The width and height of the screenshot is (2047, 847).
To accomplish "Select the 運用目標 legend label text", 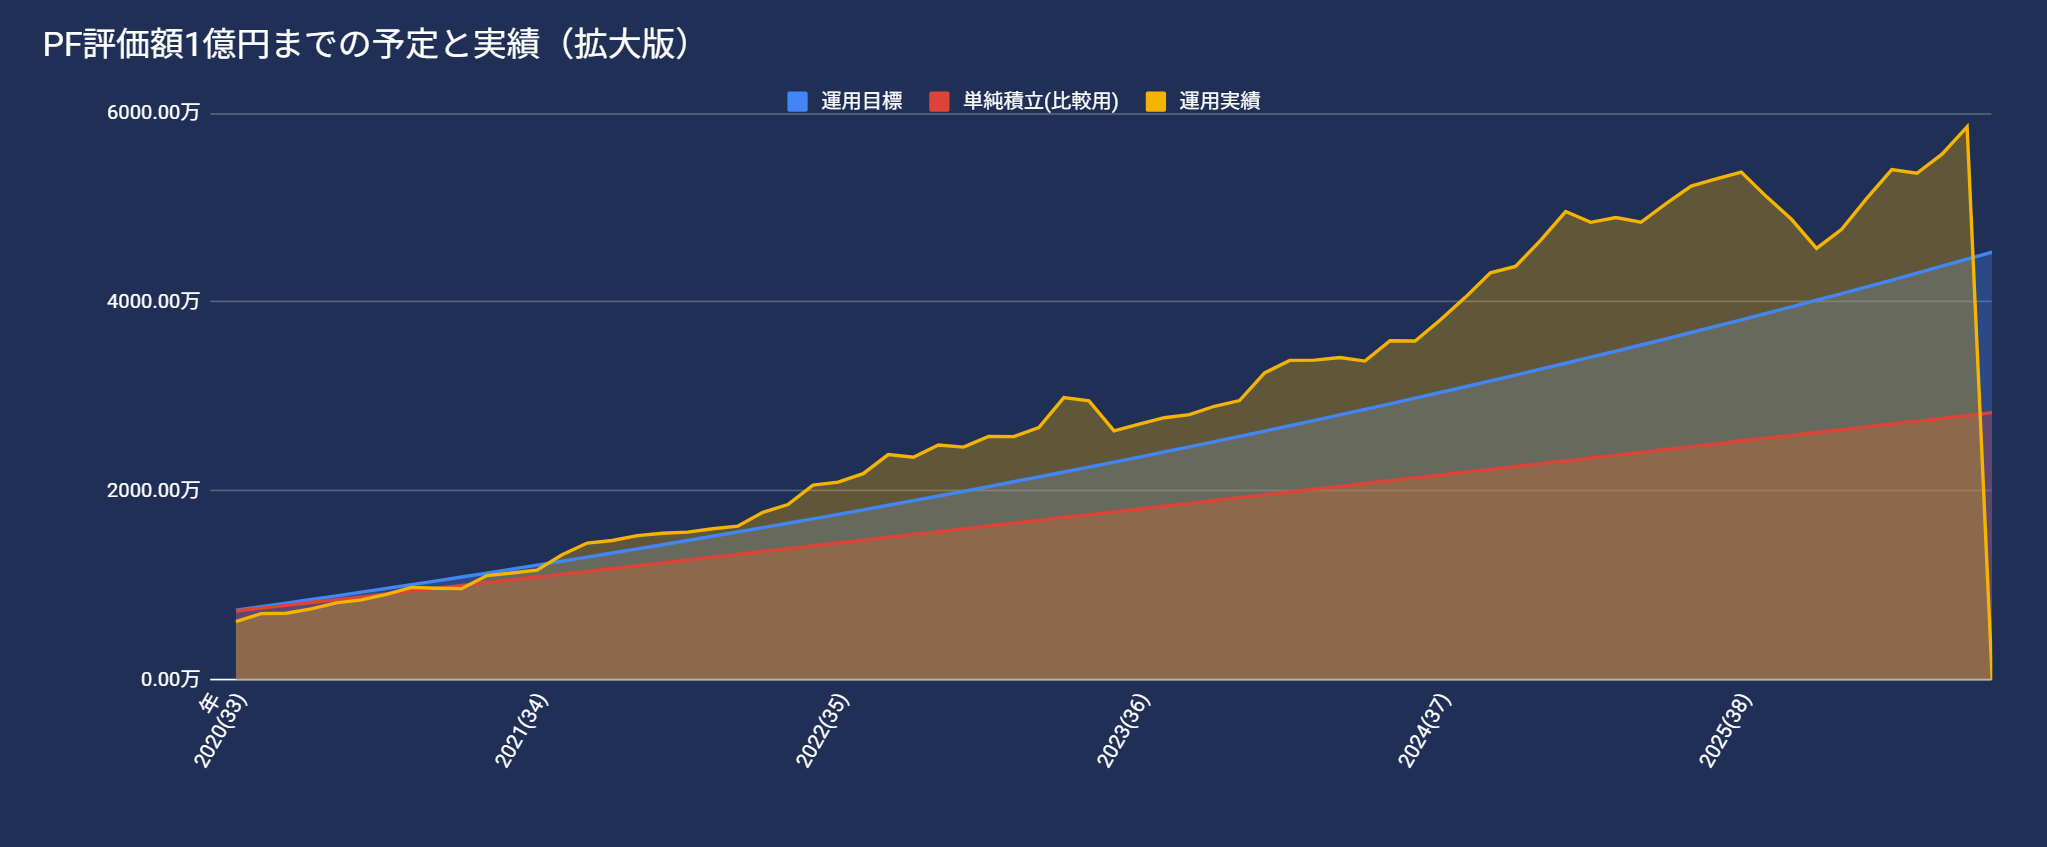I will (x=861, y=101).
